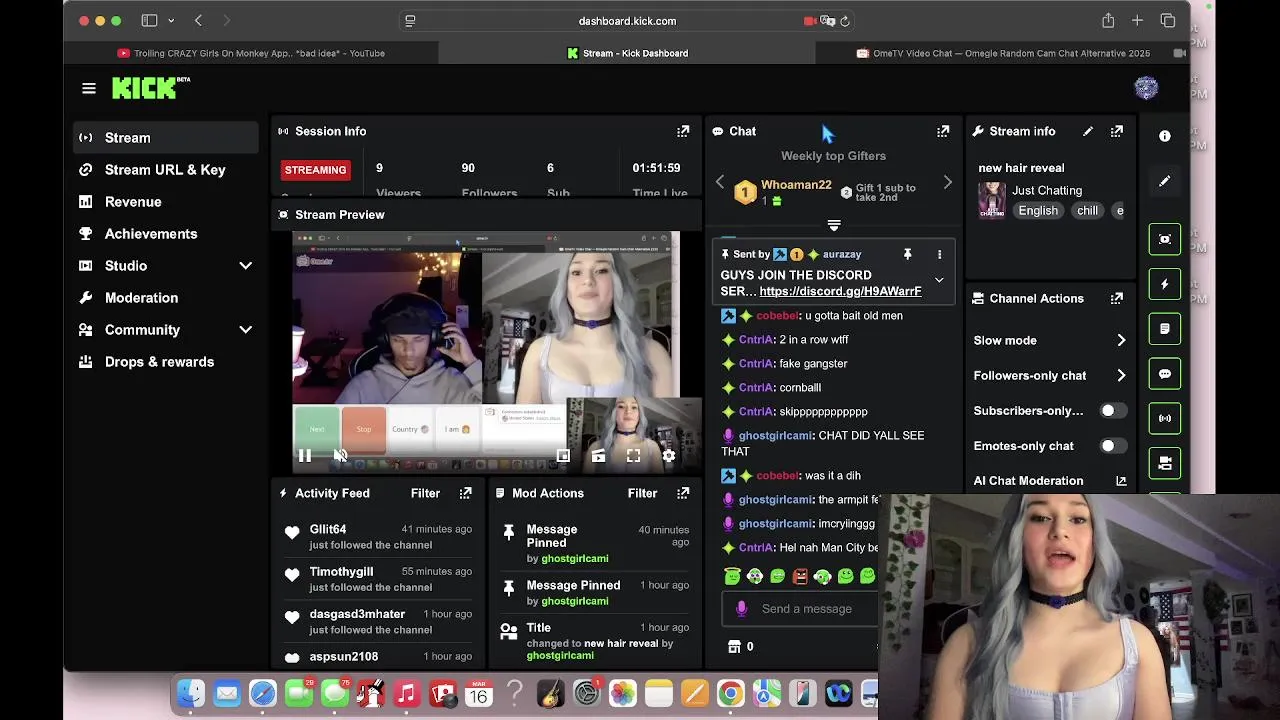The width and height of the screenshot is (1280, 720).
Task: Collapse the weekly top gifters bar
Action: (834, 225)
